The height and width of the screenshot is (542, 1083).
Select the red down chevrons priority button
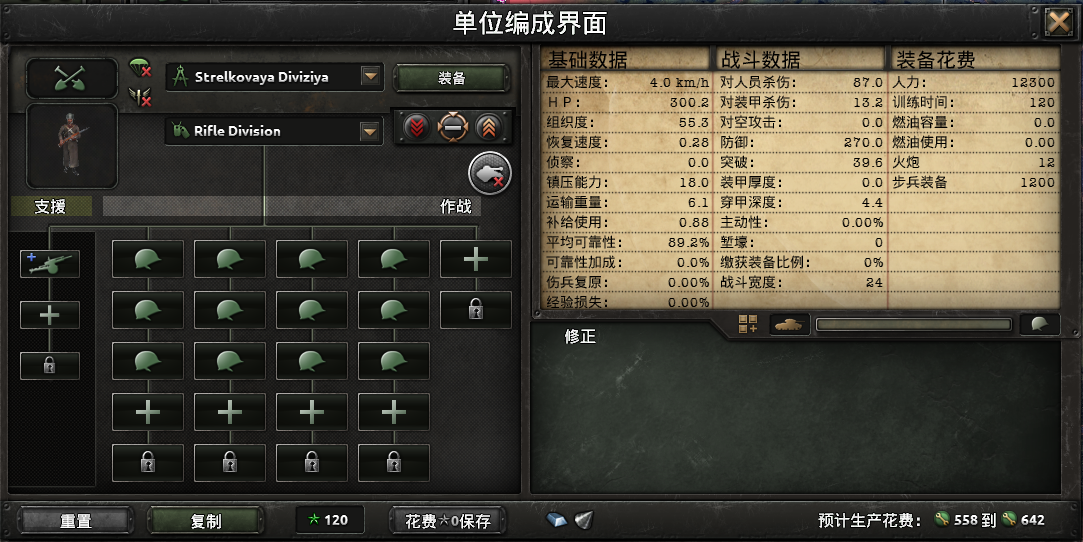point(416,127)
